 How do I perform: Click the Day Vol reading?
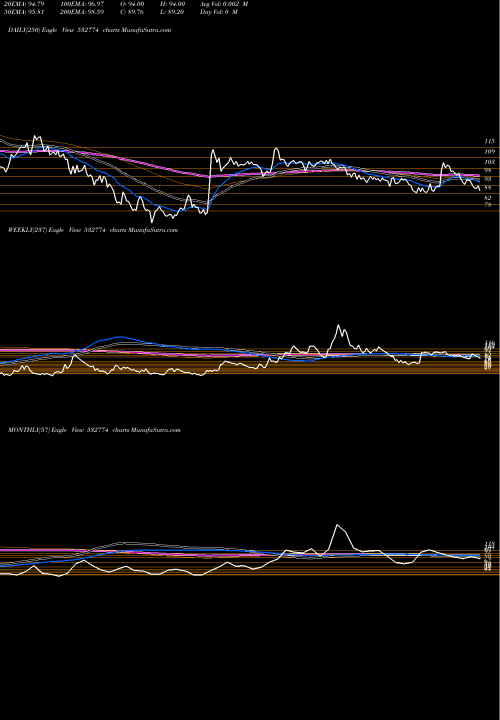[219, 11]
